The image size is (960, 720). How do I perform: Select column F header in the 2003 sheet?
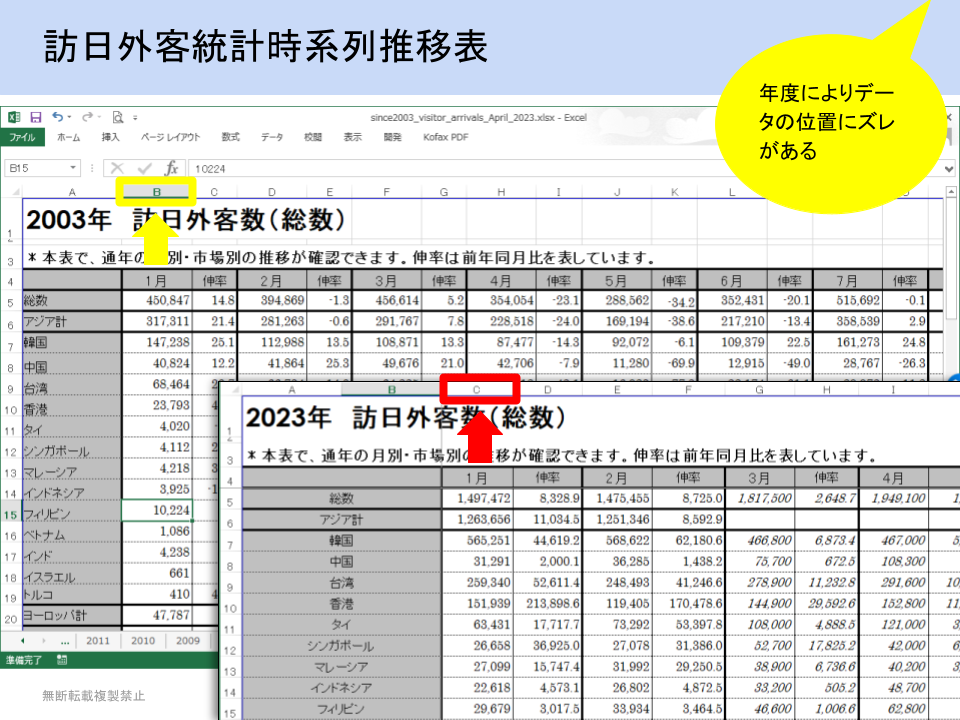tap(386, 192)
